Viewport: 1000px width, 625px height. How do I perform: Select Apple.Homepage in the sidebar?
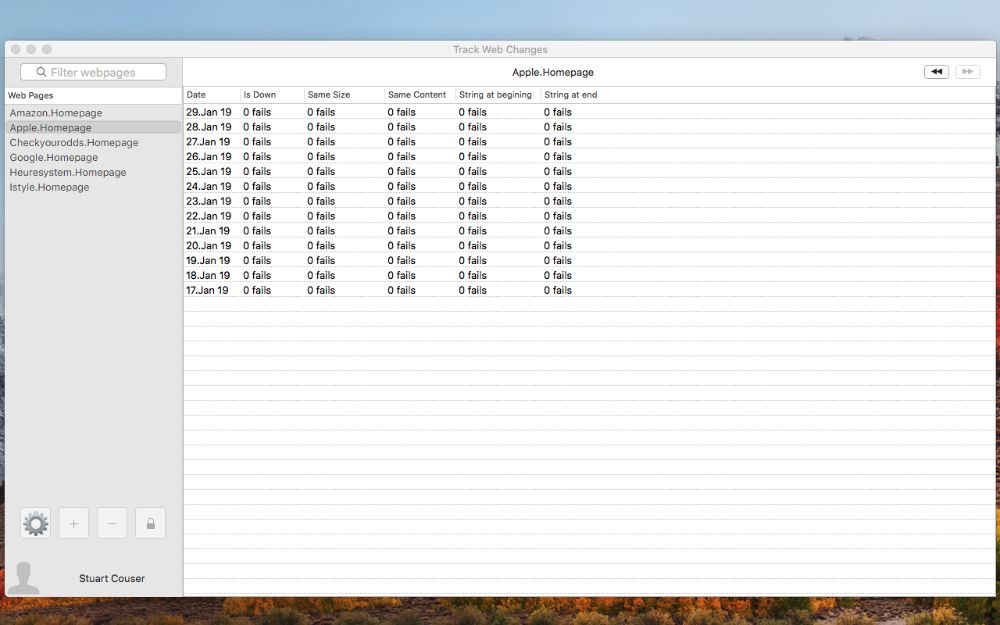[93, 128]
